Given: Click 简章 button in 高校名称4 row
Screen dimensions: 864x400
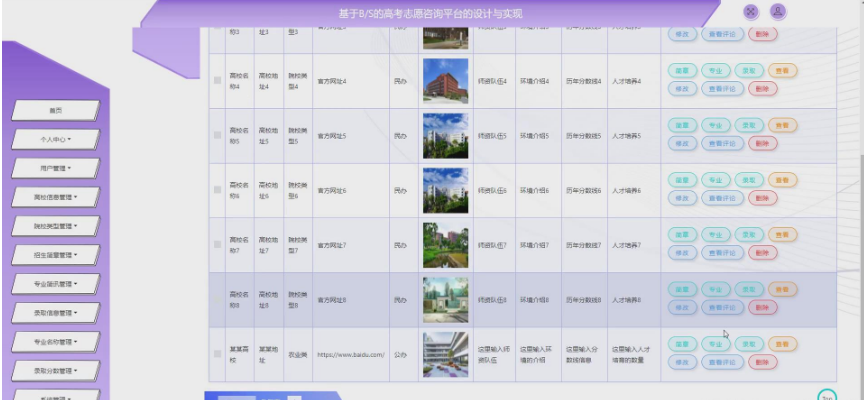Looking at the screenshot, I should pos(682,71).
